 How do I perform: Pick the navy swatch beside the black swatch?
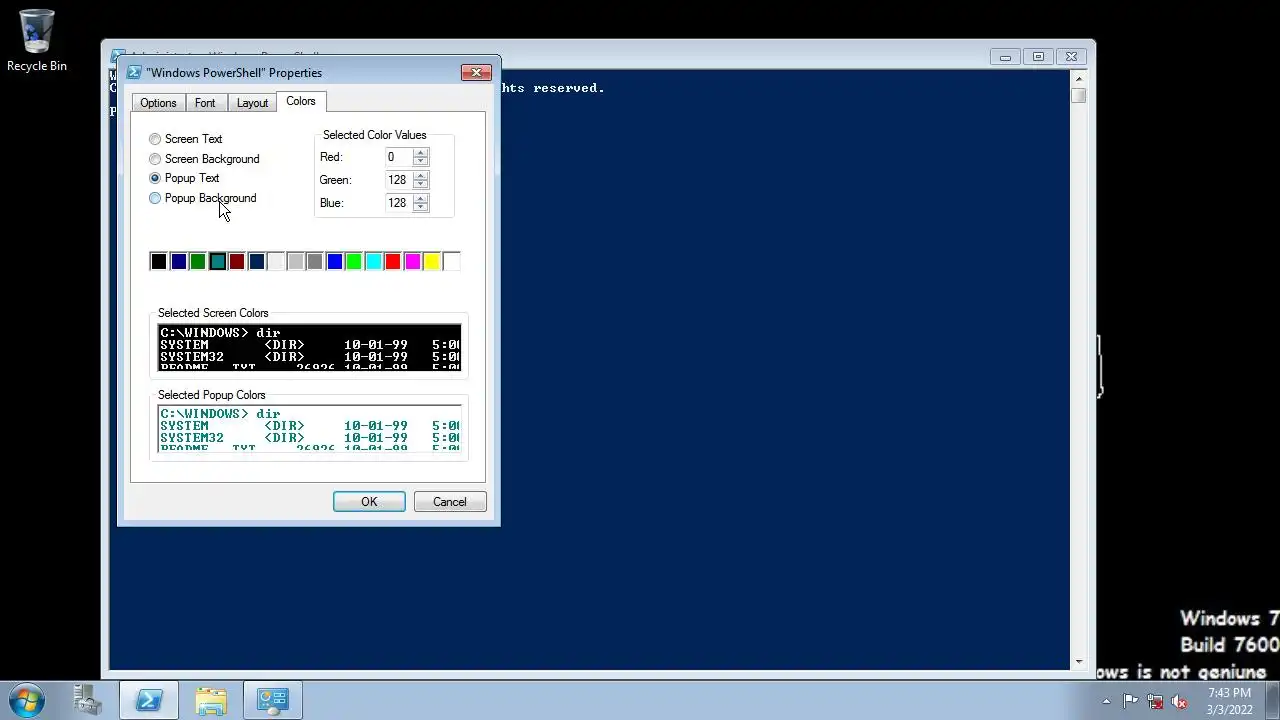click(x=178, y=262)
